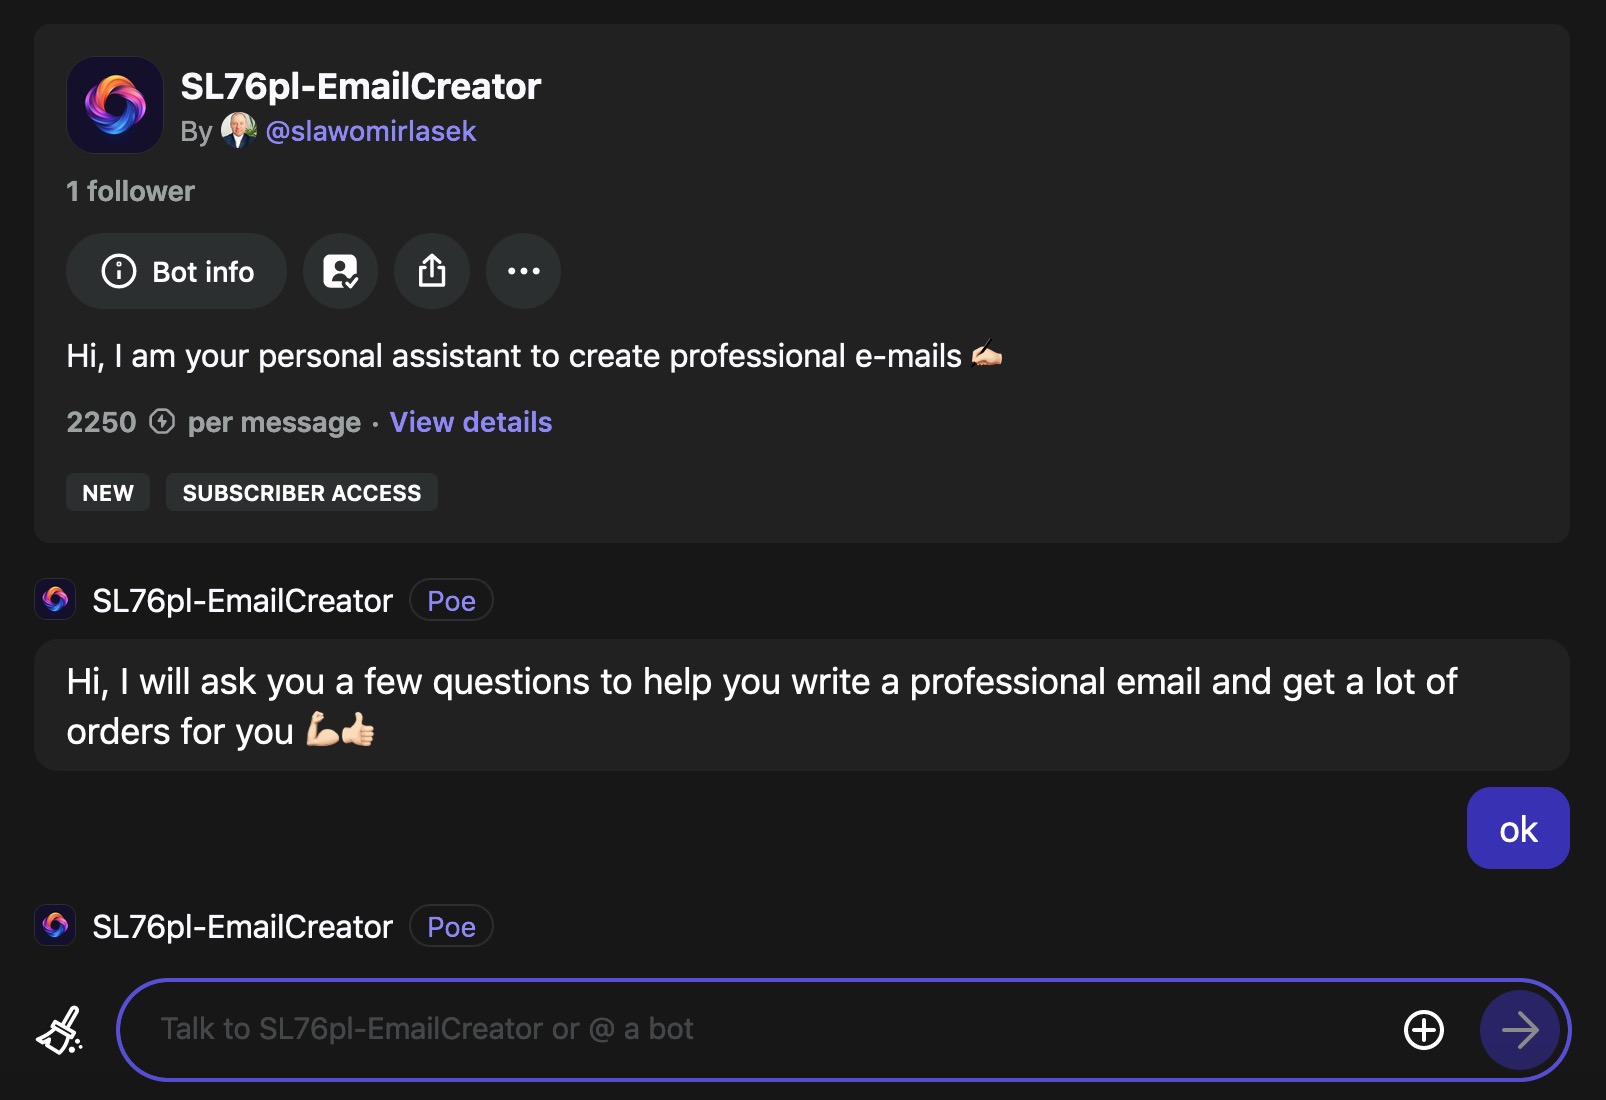Screen dimensions: 1606x1100
Task: Clear chat context with broom icon
Action: pyautogui.click(x=60, y=1030)
